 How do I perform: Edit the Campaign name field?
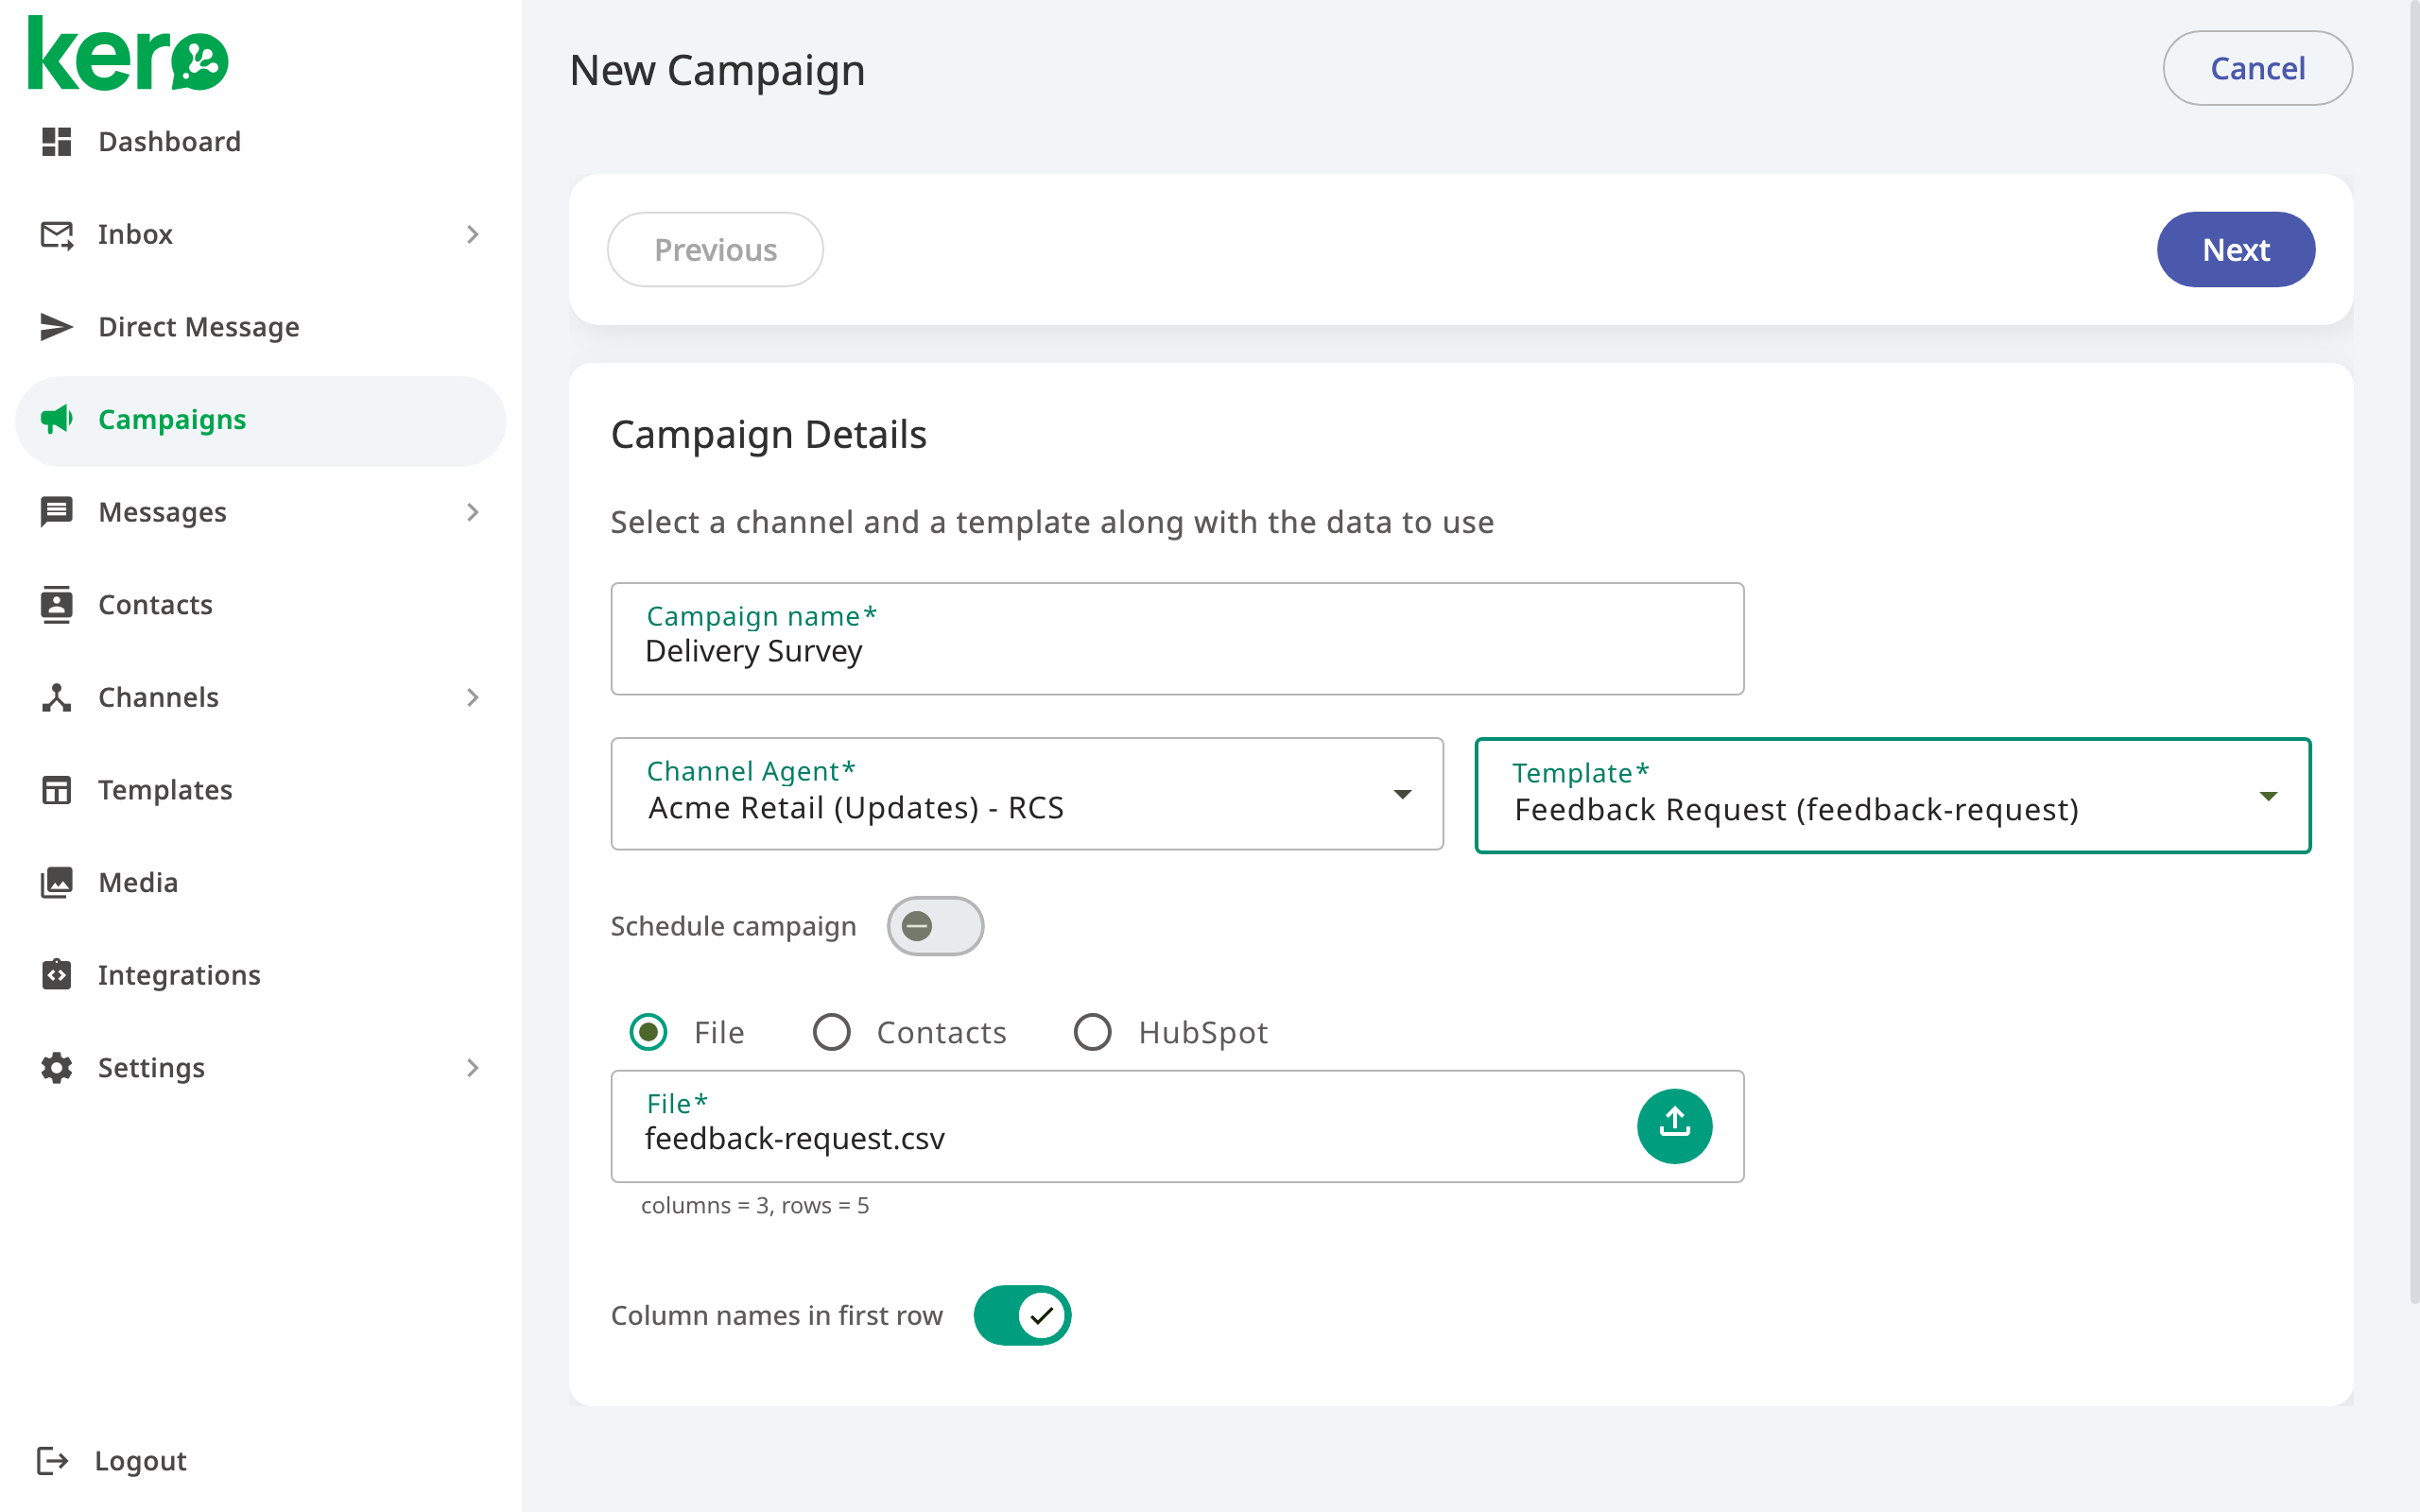point(1177,639)
